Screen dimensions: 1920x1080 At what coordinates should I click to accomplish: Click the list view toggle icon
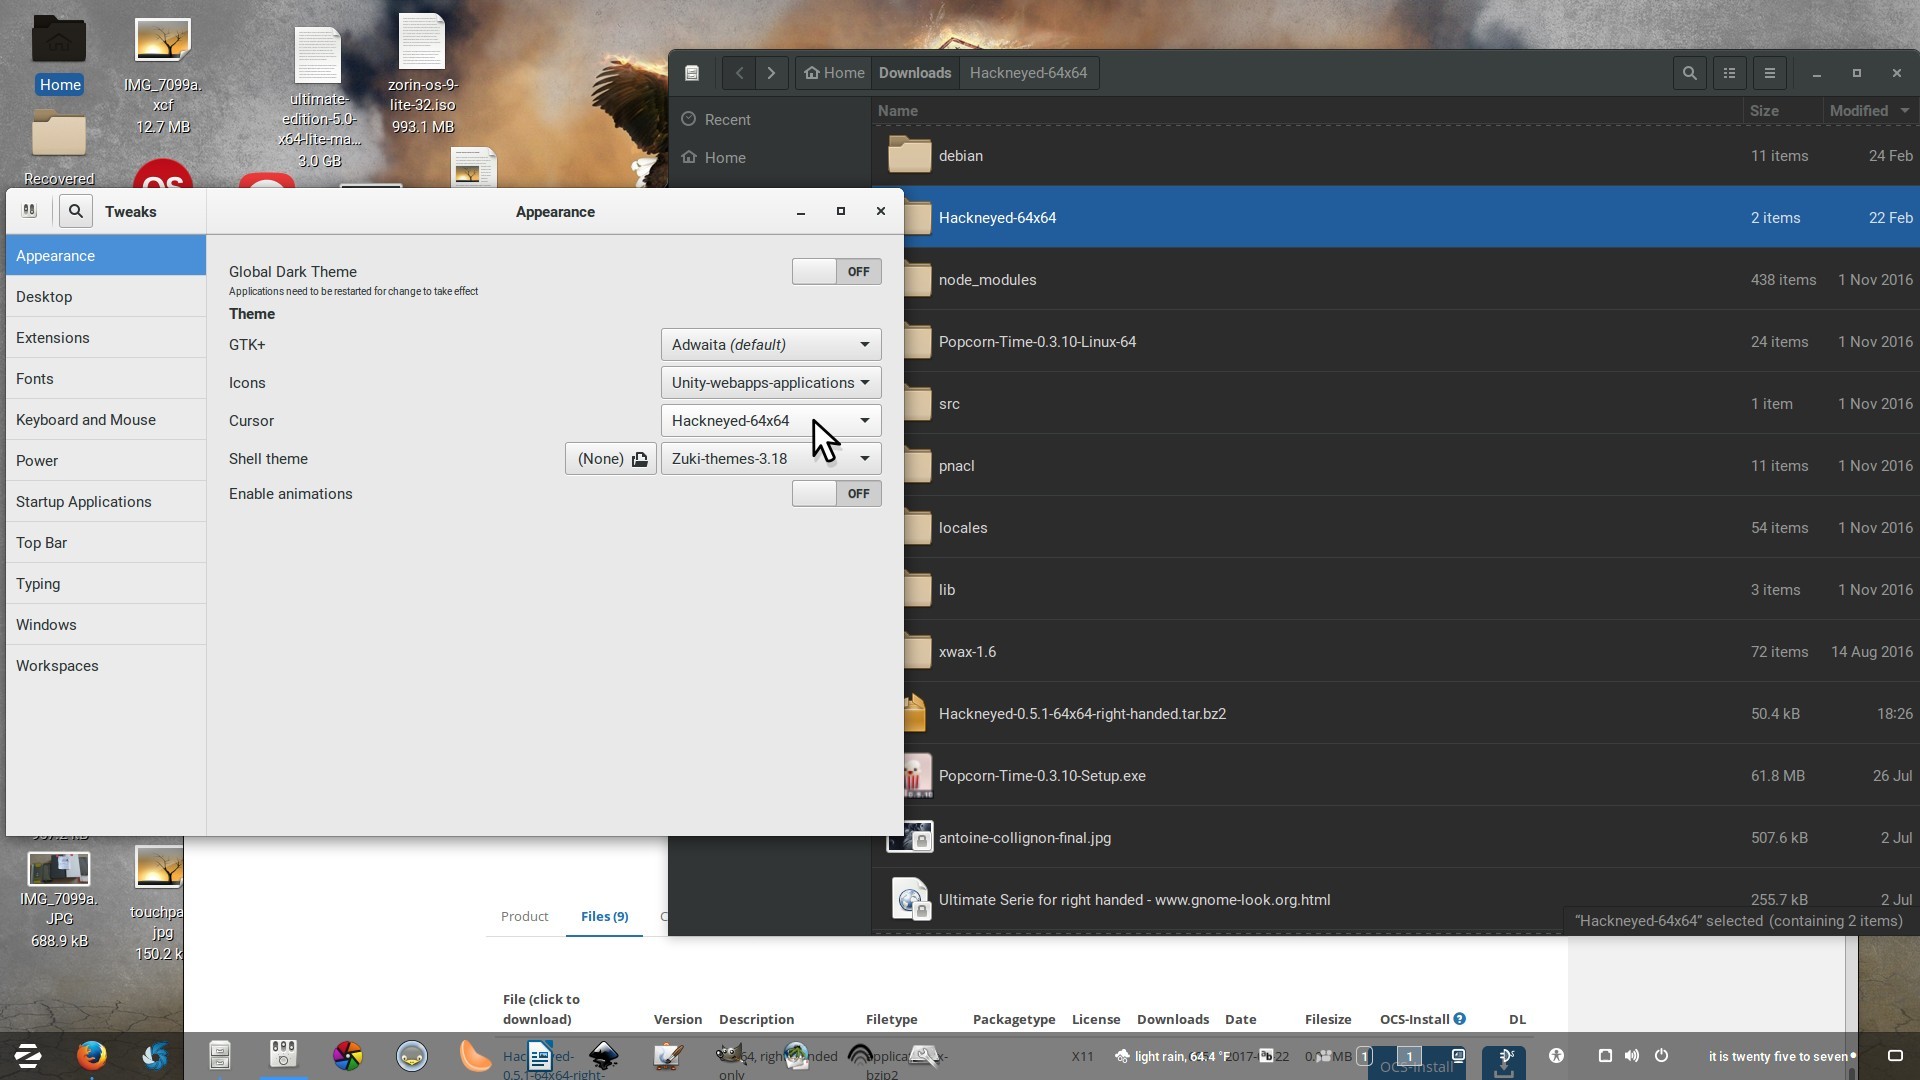(x=1729, y=73)
